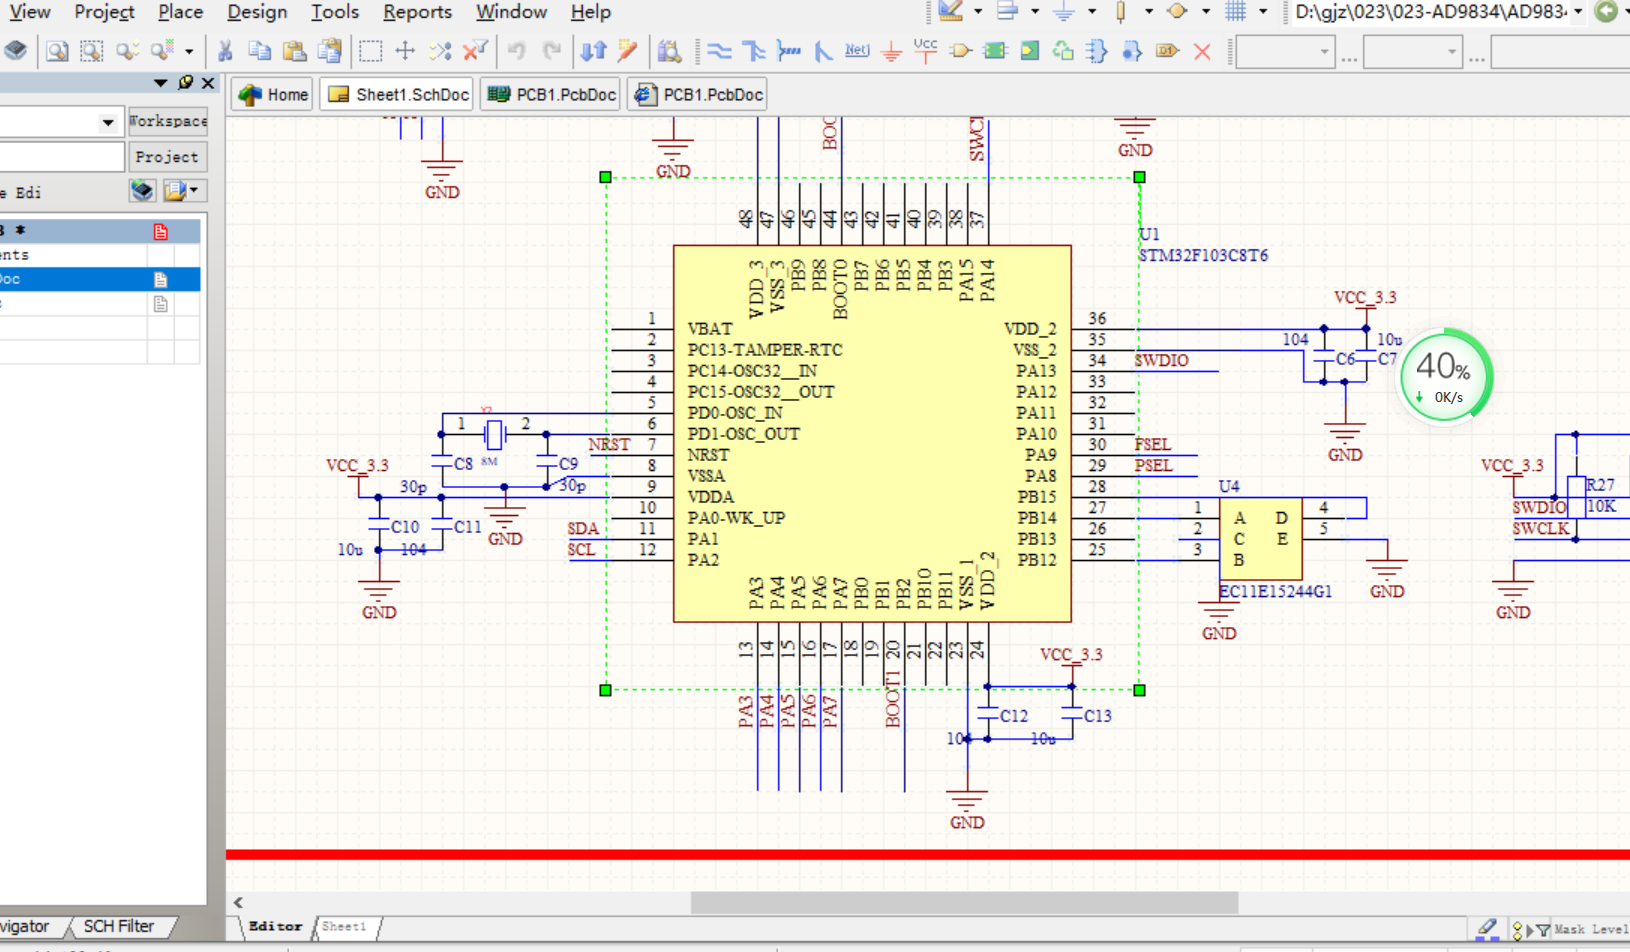Image resolution: width=1630 pixels, height=952 pixels.
Task: Place a red No ERC marker
Action: 1202,51
